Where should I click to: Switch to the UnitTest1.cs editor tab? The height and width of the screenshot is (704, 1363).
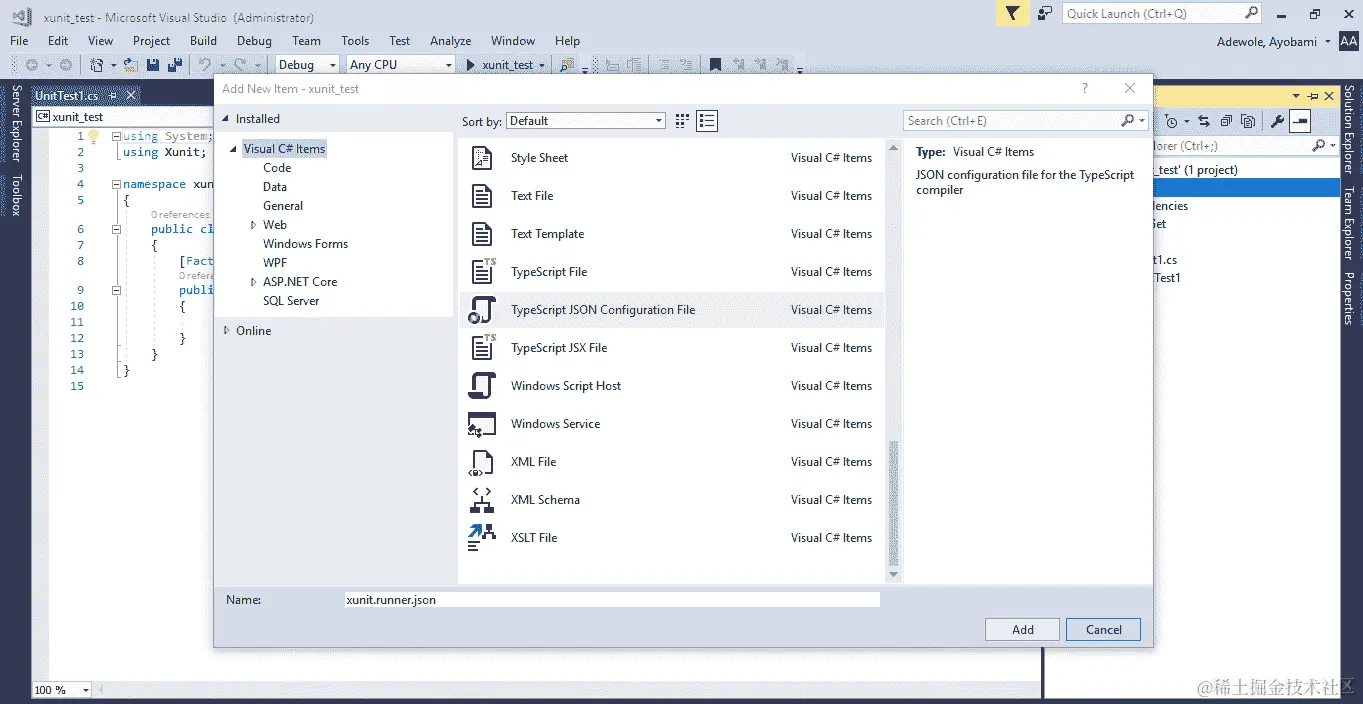click(67, 96)
